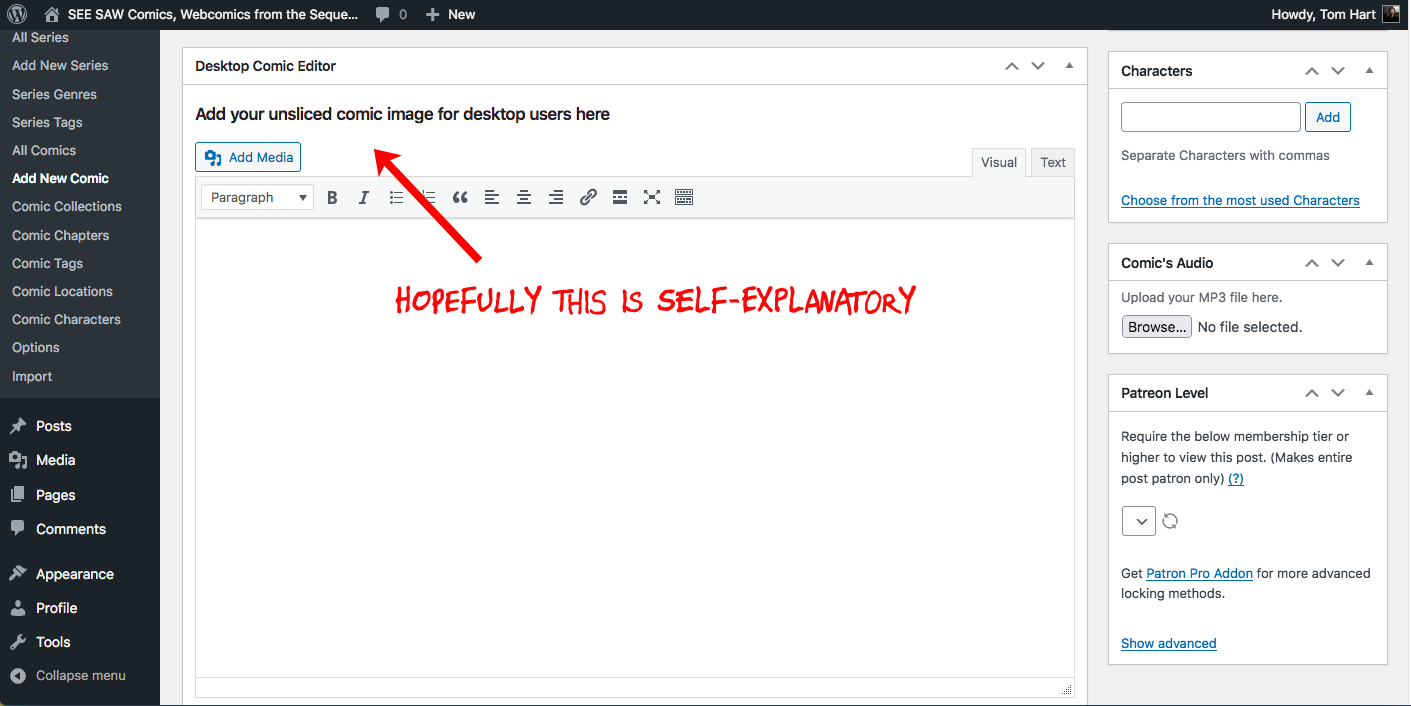The width and height of the screenshot is (1411, 706).
Task: Open the Patron Pro Addon link
Action: (x=1199, y=573)
